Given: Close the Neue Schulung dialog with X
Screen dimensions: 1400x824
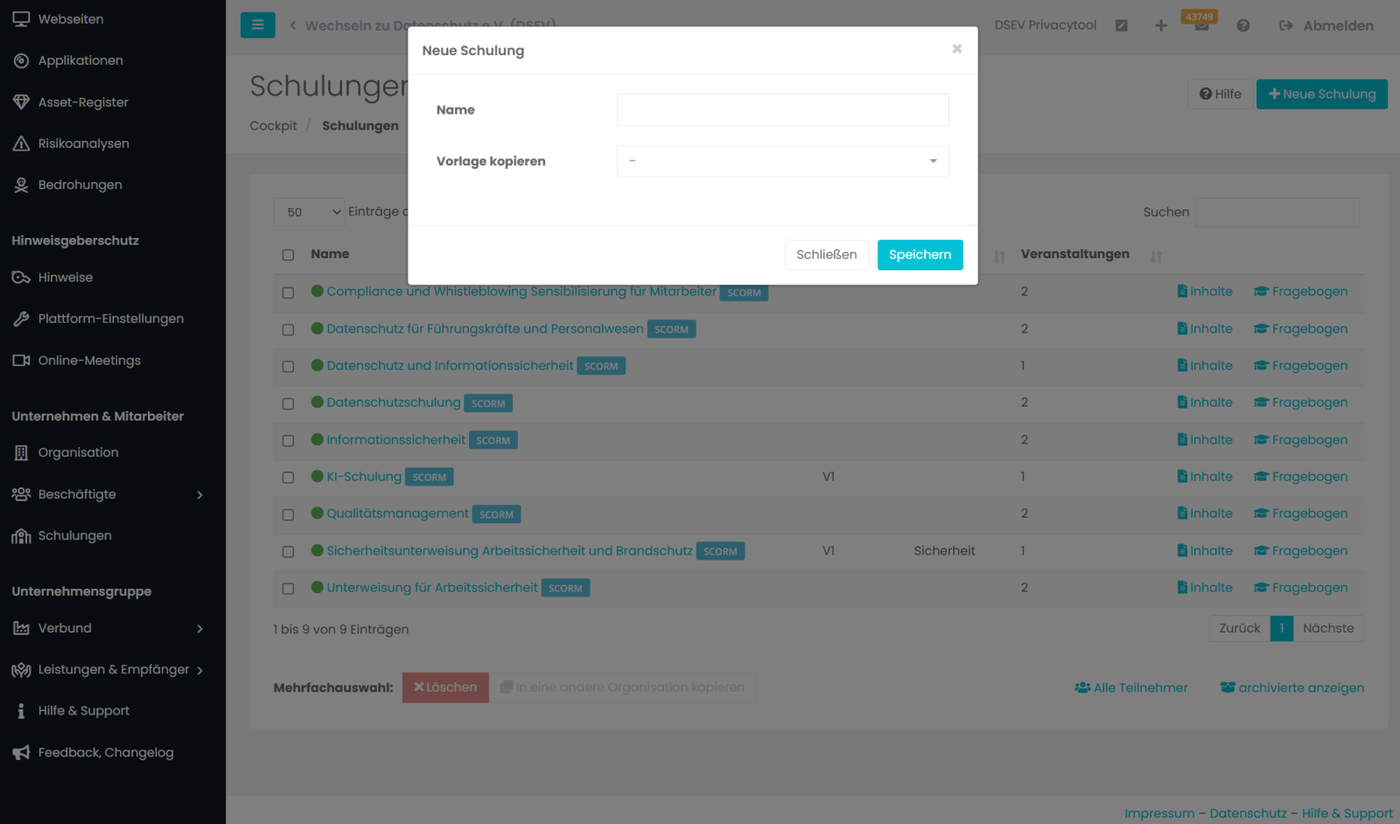Looking at the screenshot, I should [957, 49].
